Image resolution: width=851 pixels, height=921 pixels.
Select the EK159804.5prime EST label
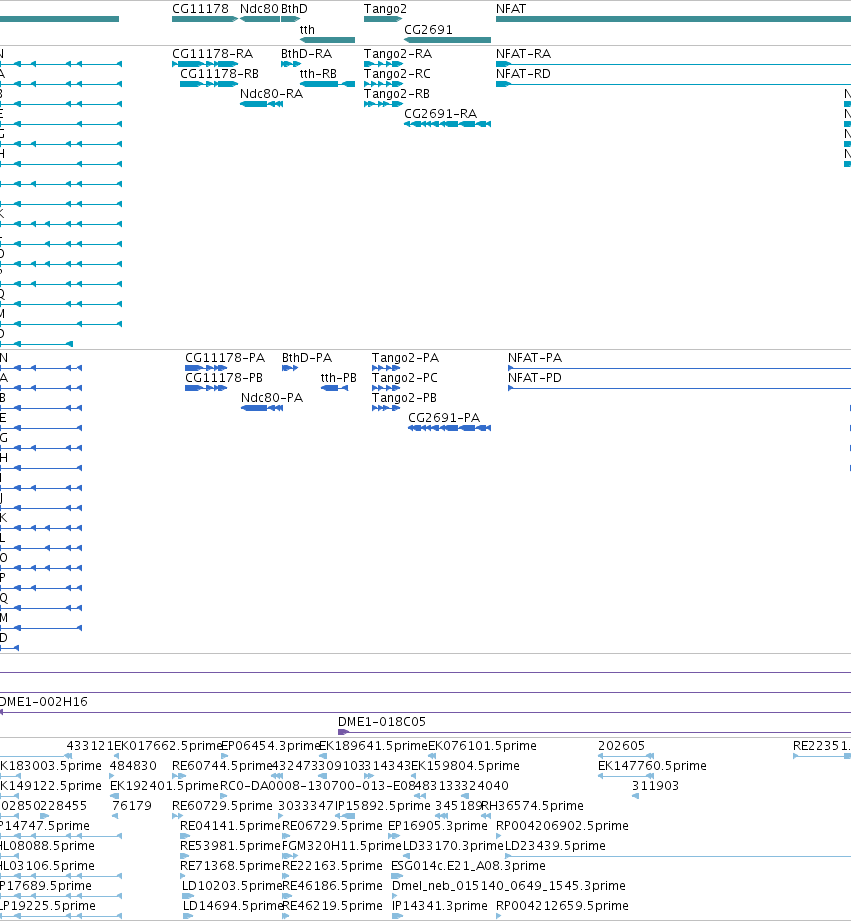tap(465, 766)
